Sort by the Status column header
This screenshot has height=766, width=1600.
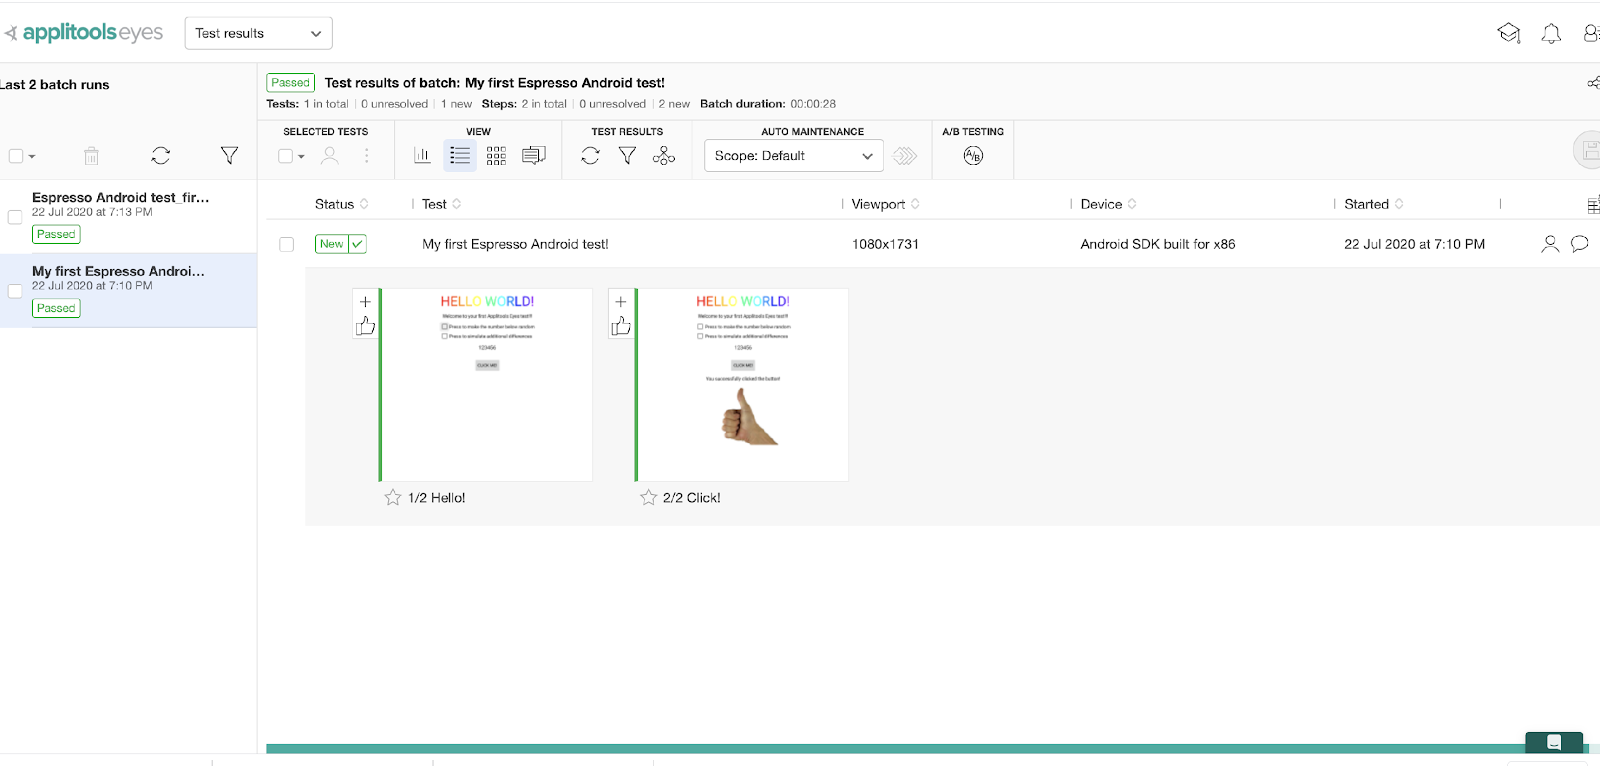[335, 204]
